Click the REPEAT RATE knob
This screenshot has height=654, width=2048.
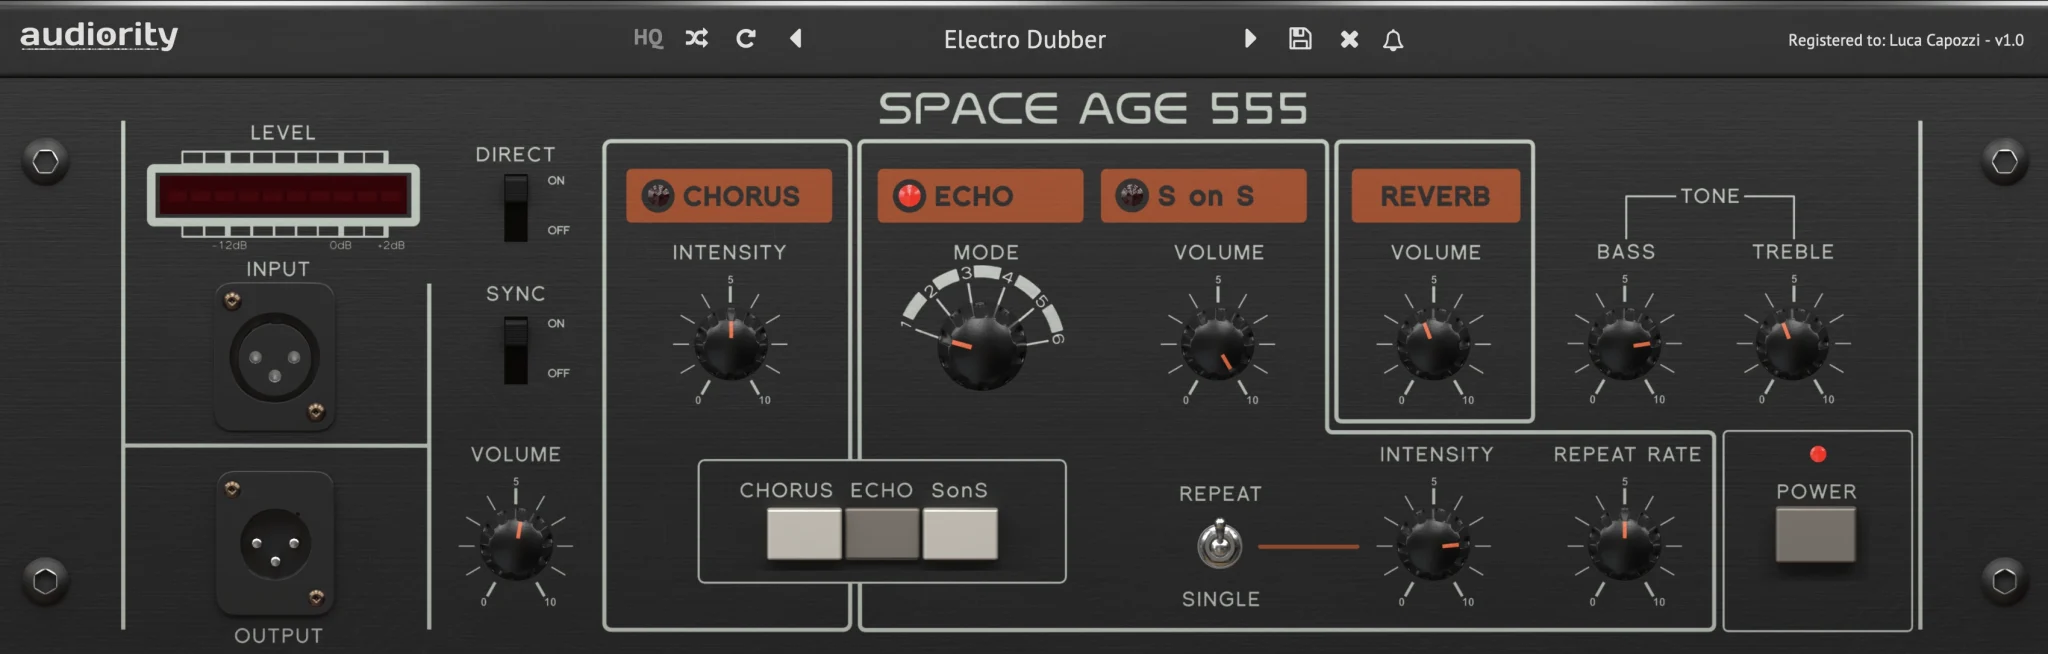[1624, 546]
